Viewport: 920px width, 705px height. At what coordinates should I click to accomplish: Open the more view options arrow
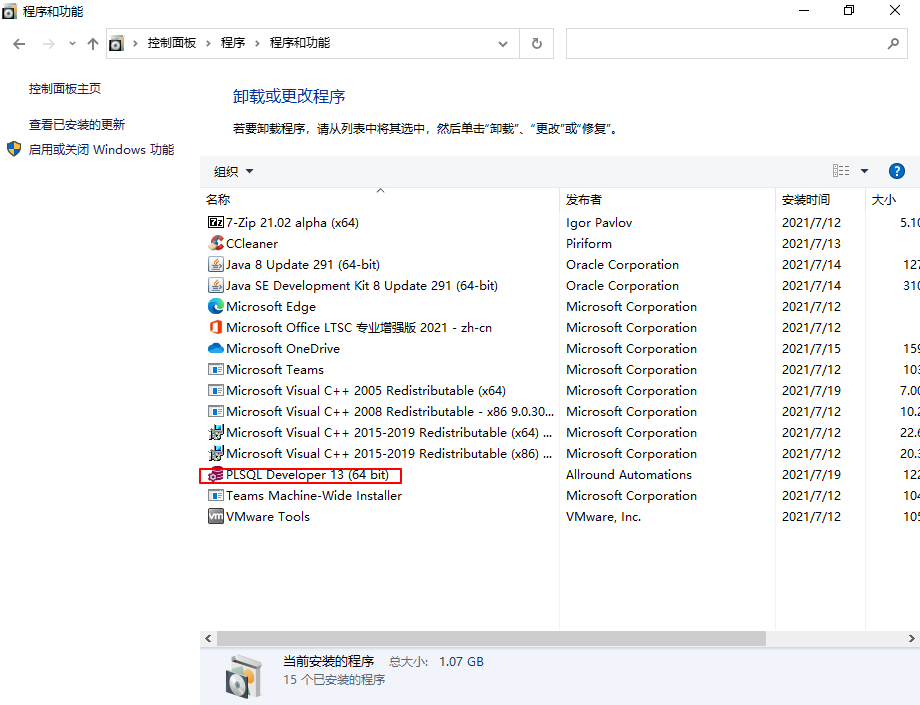click(x=864, y=171)
